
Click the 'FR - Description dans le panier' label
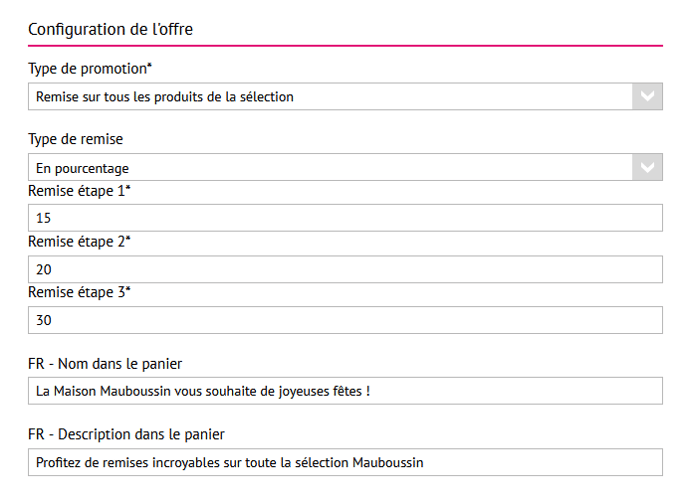point(126,434)
